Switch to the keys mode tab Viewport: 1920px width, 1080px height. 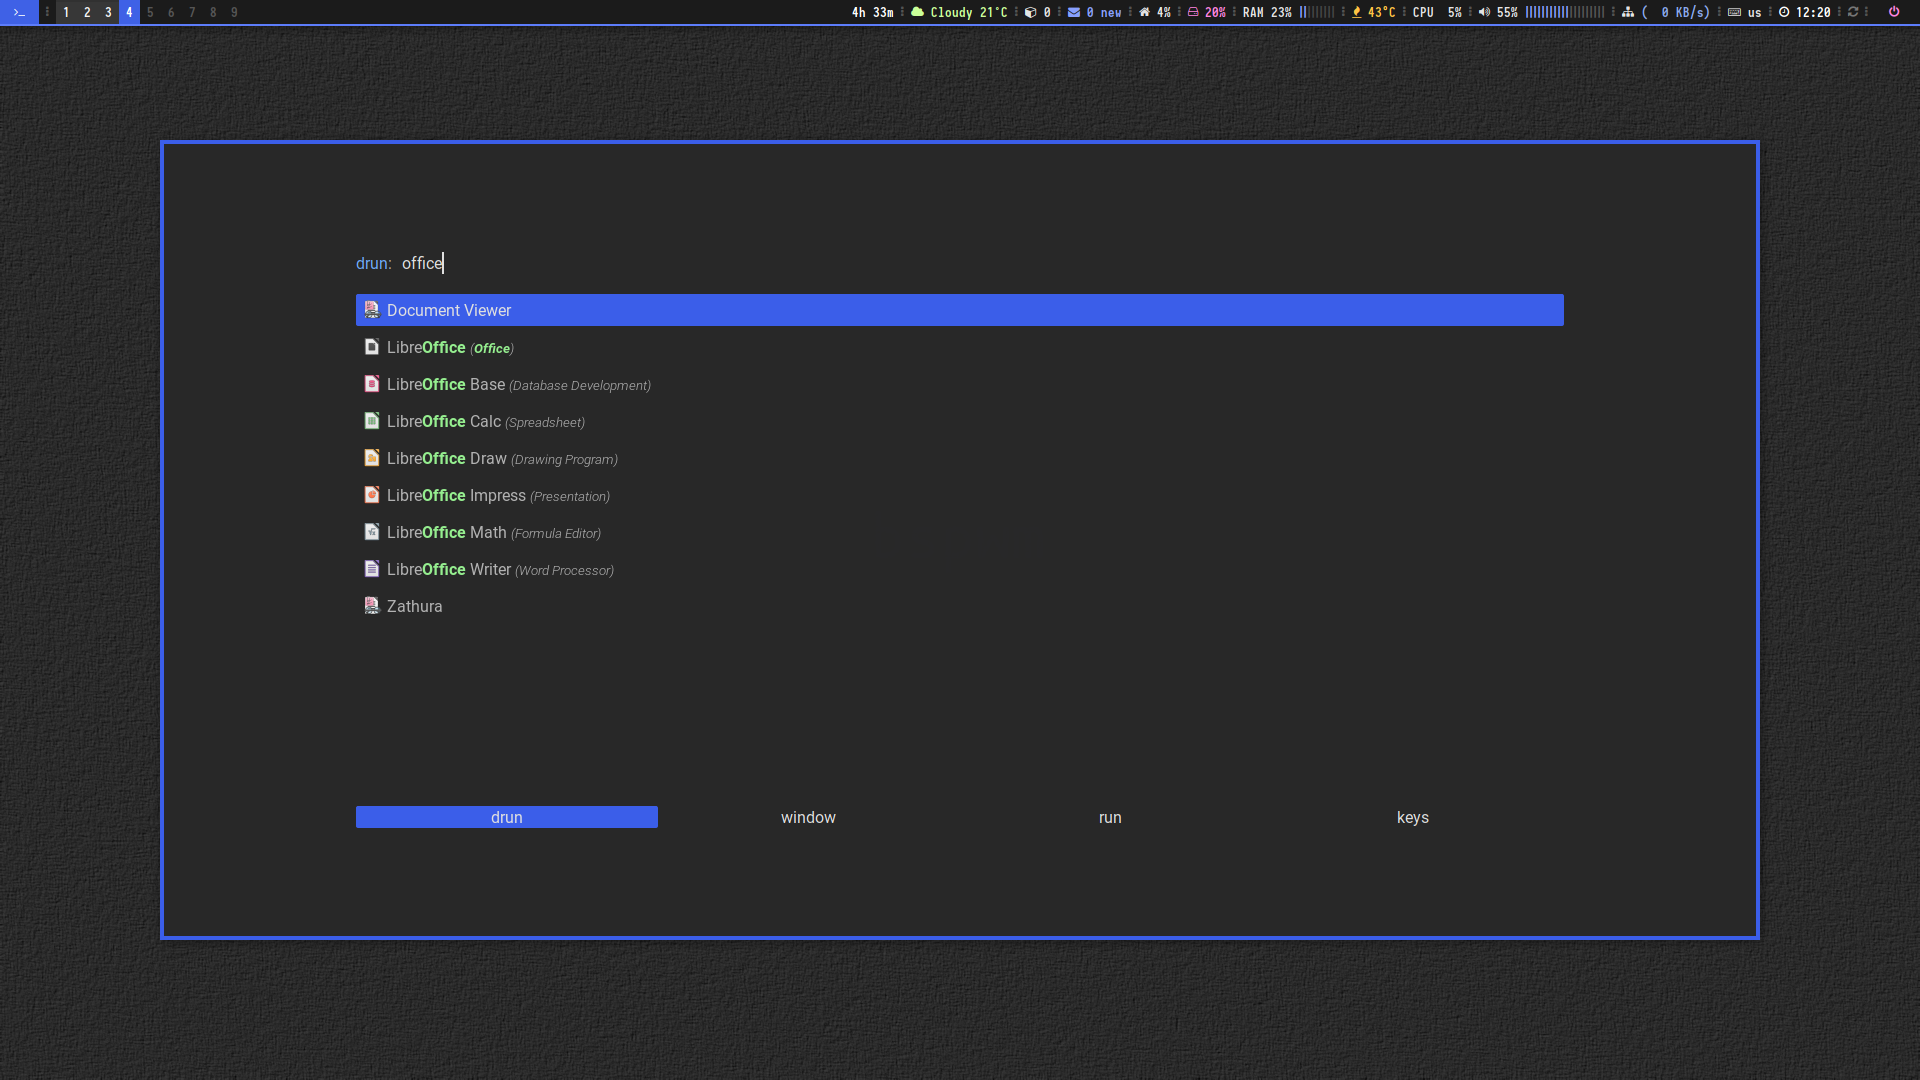(1413, 817)
